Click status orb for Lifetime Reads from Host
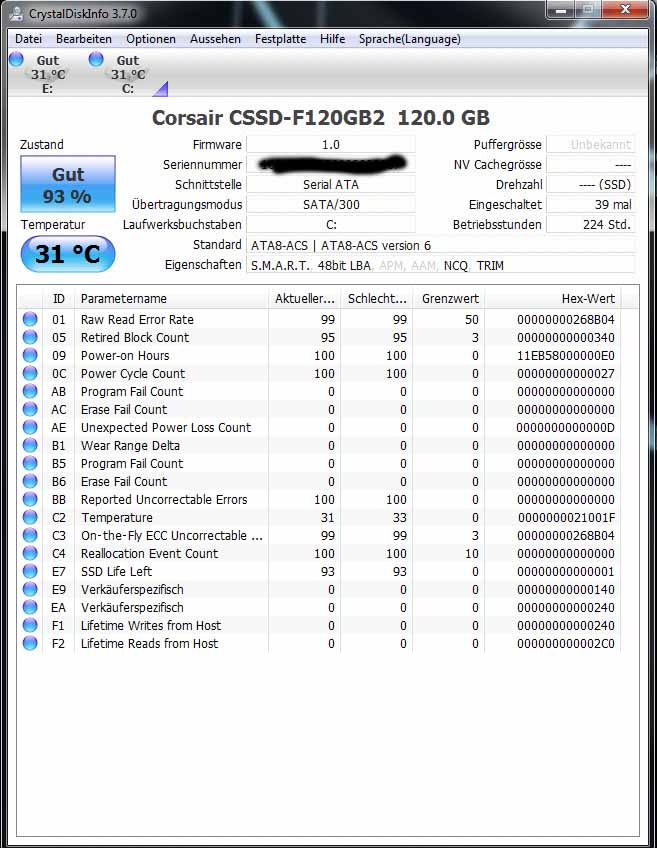 tap(30, 643)
